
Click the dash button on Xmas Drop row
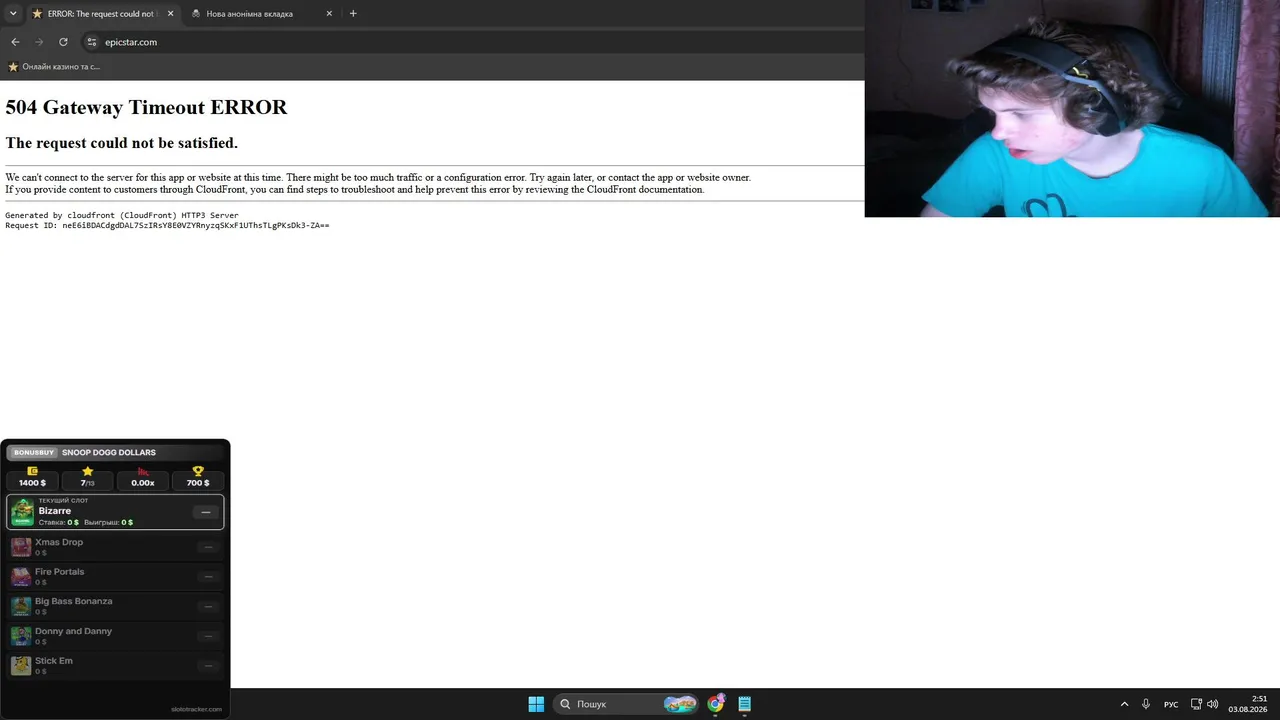(x=208, y=547)
